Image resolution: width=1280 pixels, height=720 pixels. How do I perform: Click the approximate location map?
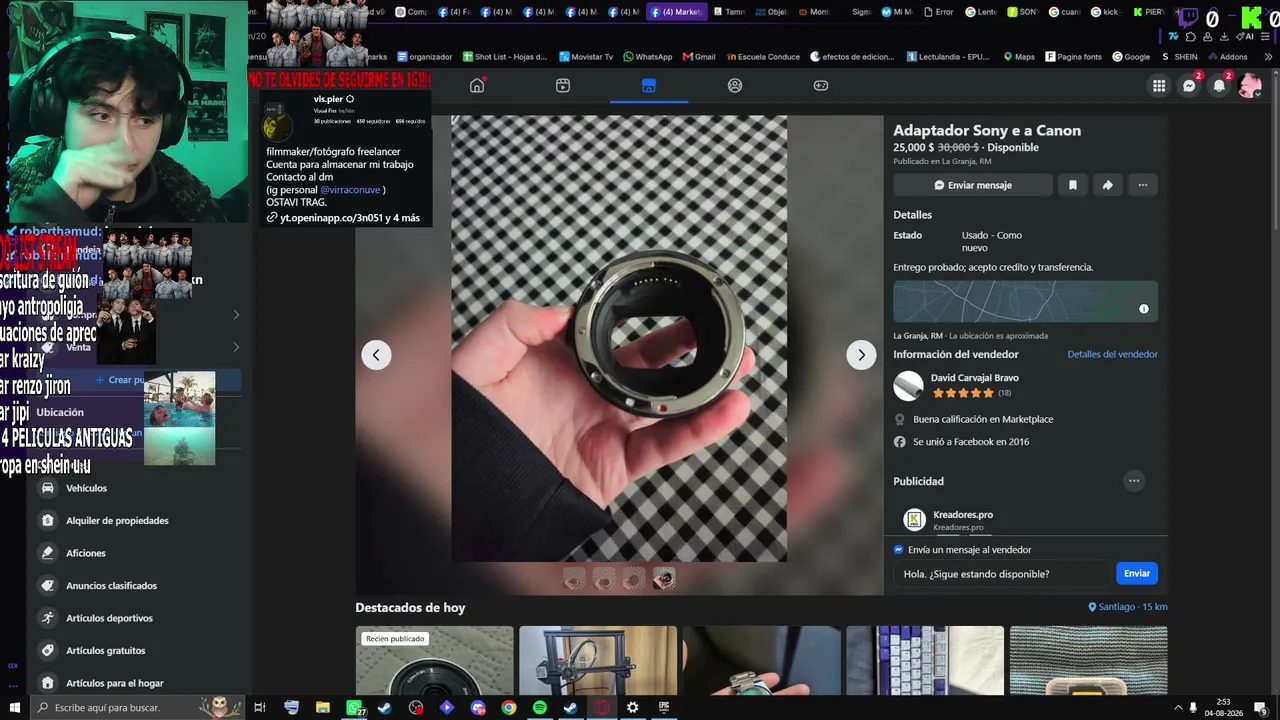point(1025,302)
